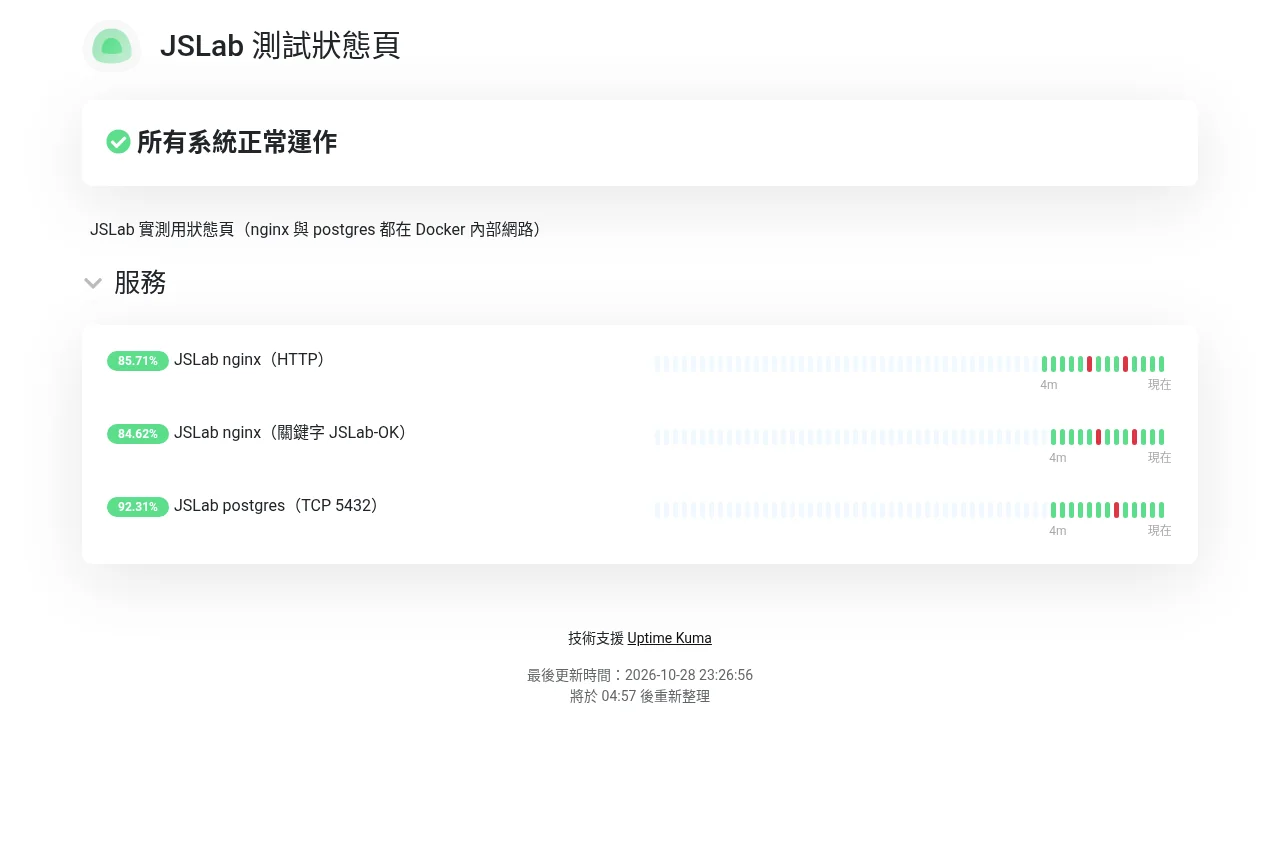Click the JSLab 測試狀態頁 page title
1280x860 pixels.
point(280,46)
